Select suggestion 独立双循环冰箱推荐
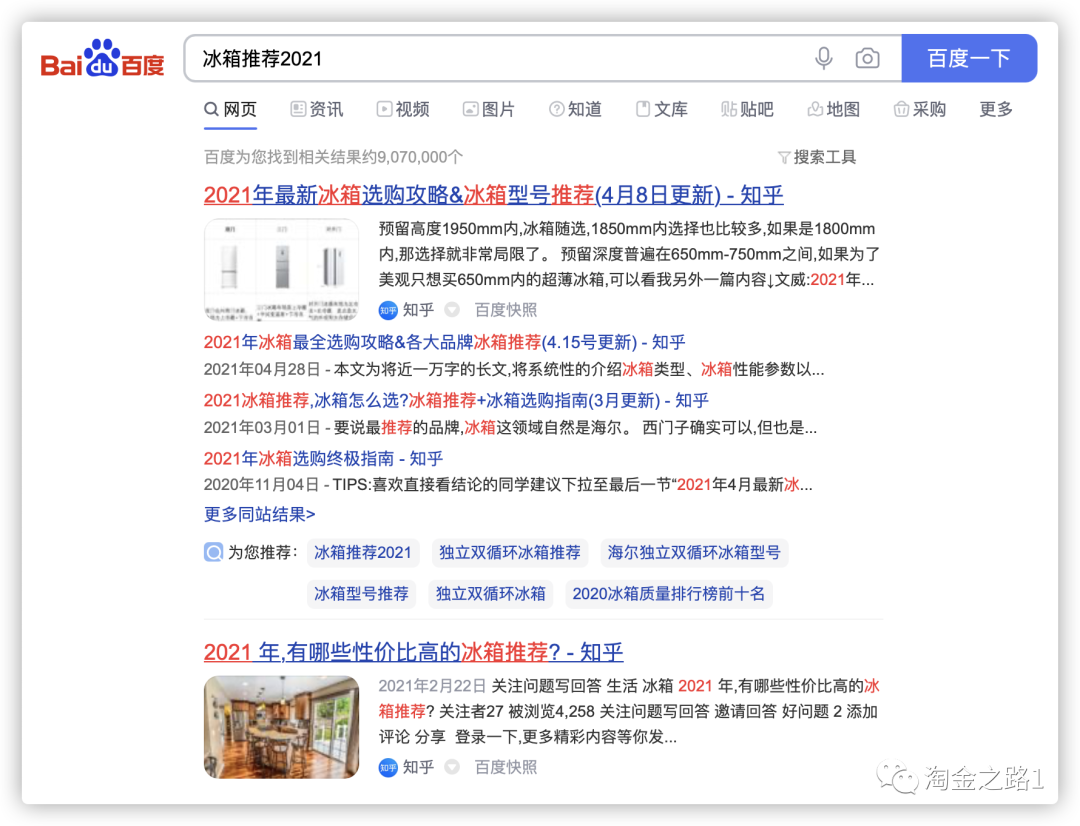Viewport: 1080px width, 826px height. (510, 553)
